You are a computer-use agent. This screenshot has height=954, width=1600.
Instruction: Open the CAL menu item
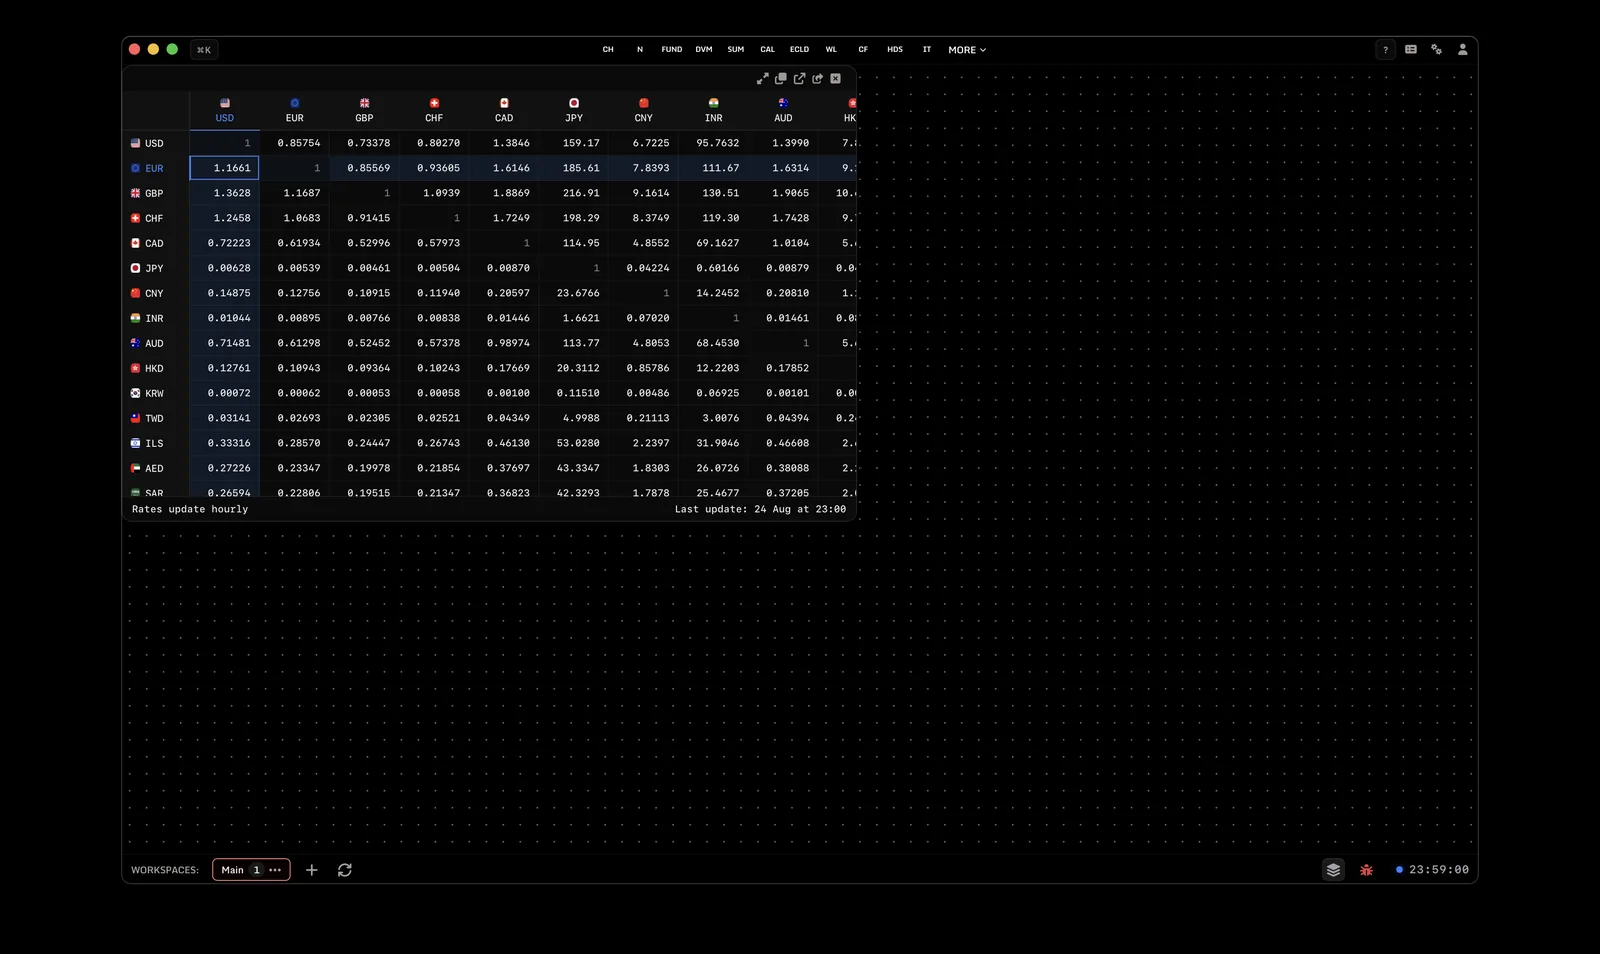[767, 49]
